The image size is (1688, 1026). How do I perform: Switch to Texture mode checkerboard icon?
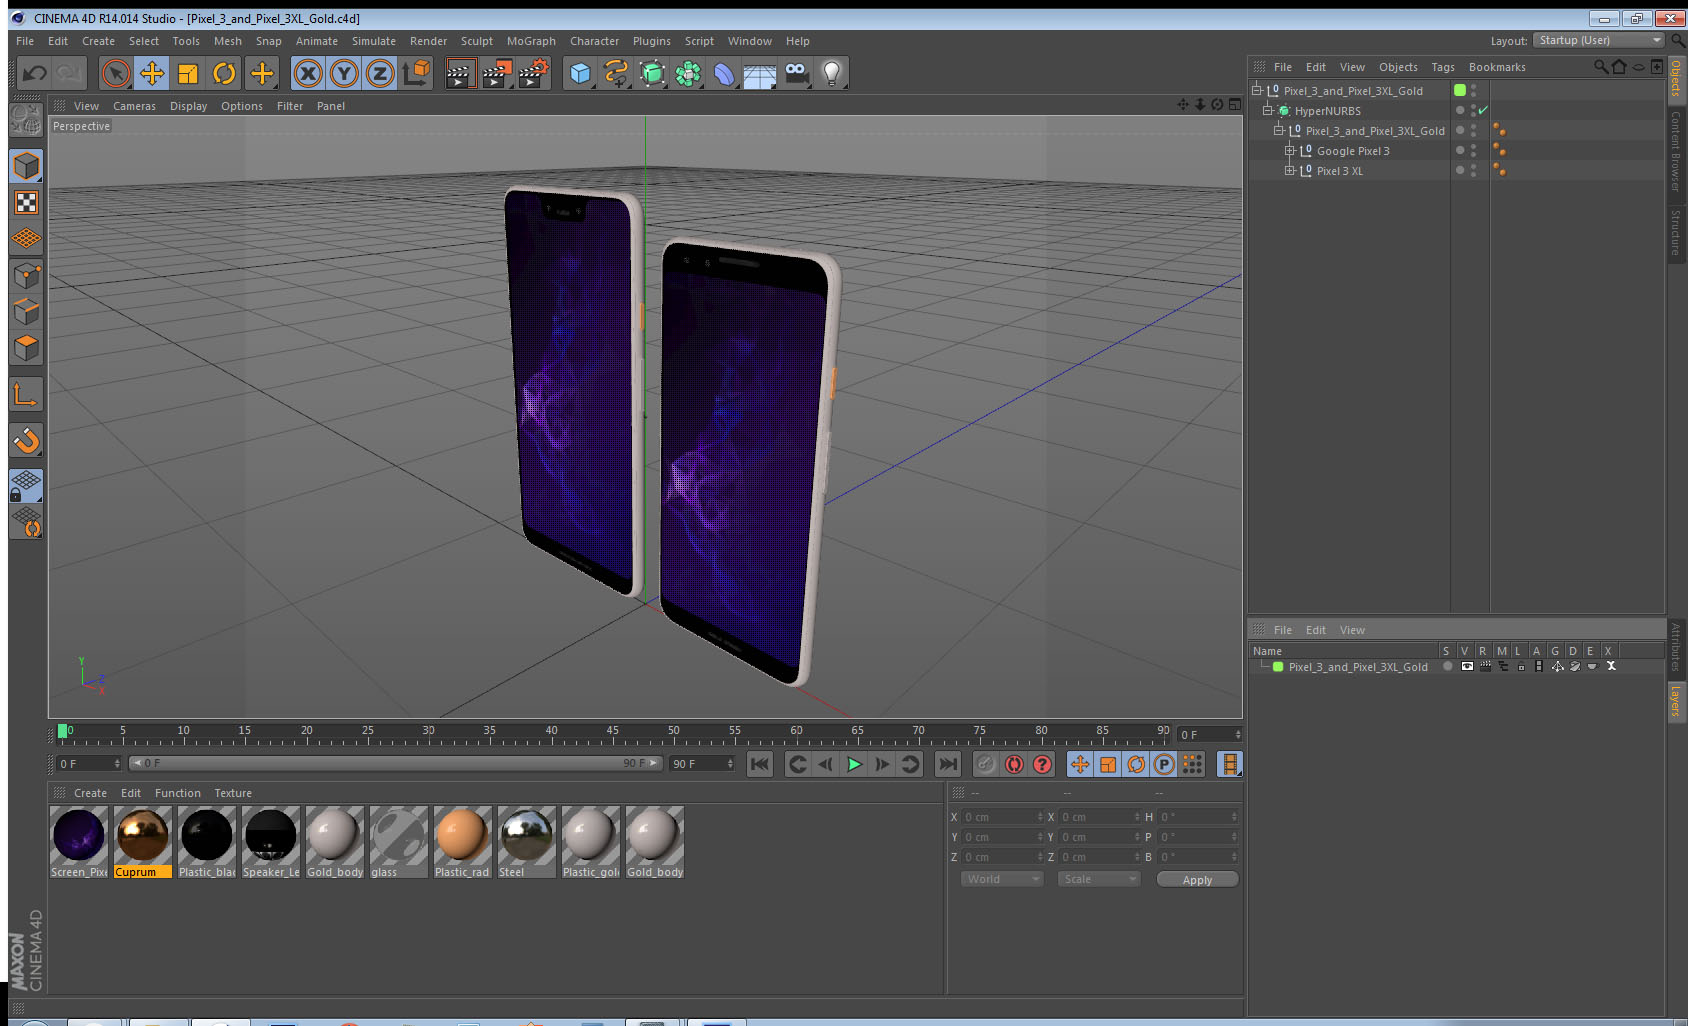26,203
